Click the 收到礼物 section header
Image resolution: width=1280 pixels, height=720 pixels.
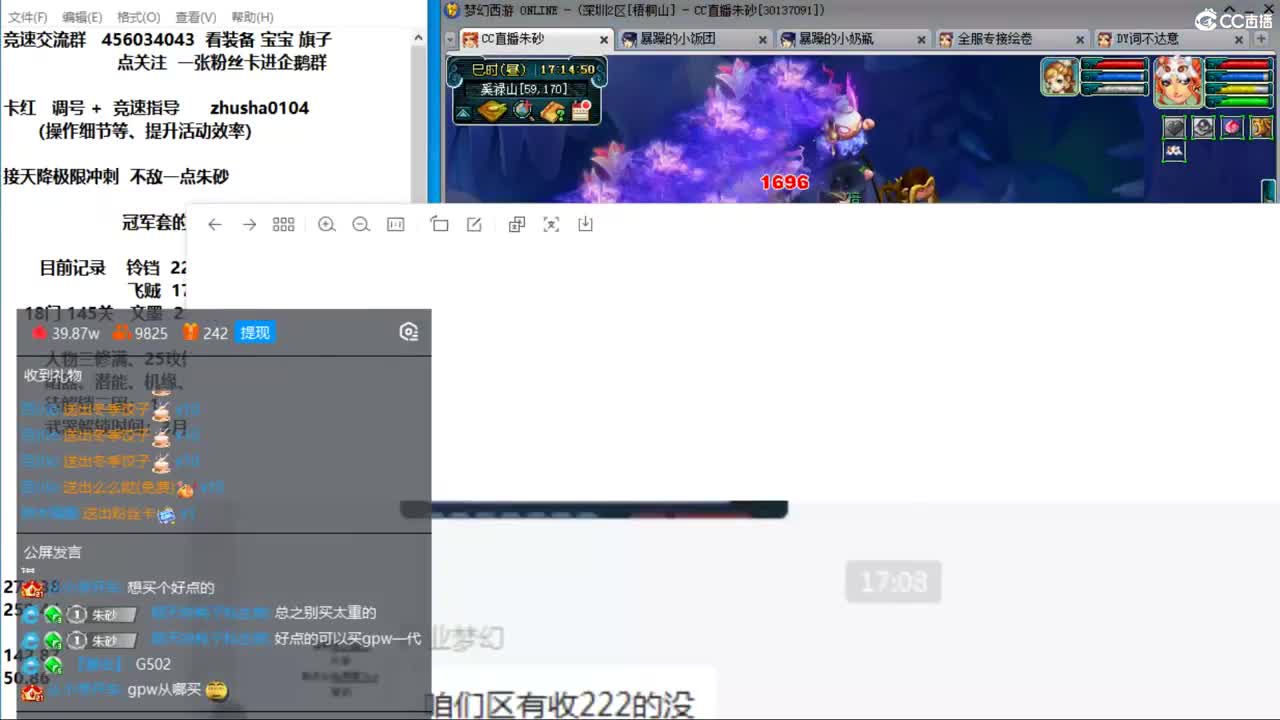click(x=53, y=376)
